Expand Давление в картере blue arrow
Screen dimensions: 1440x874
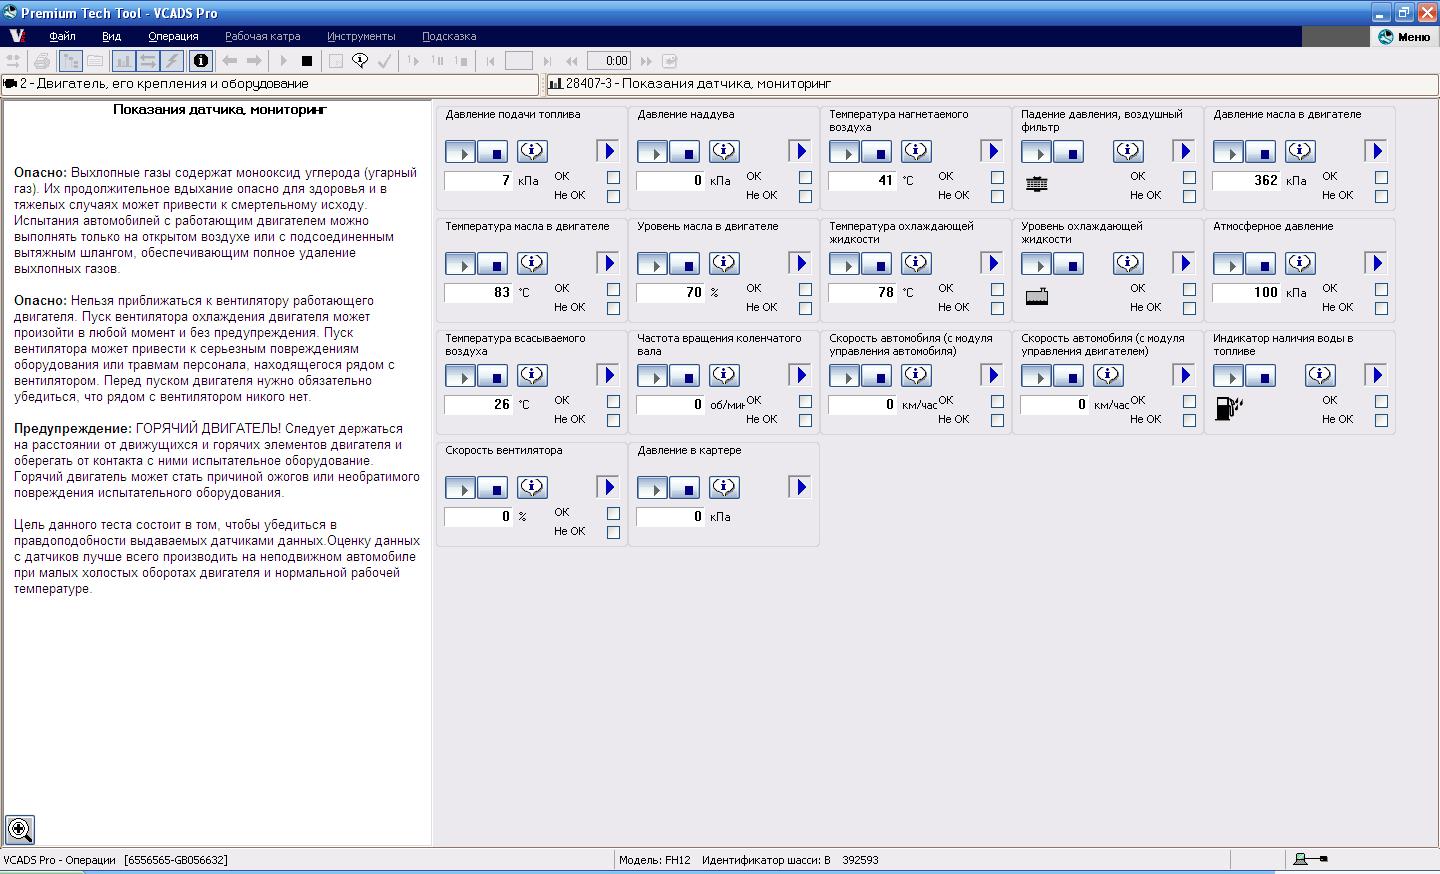point(800,487)
